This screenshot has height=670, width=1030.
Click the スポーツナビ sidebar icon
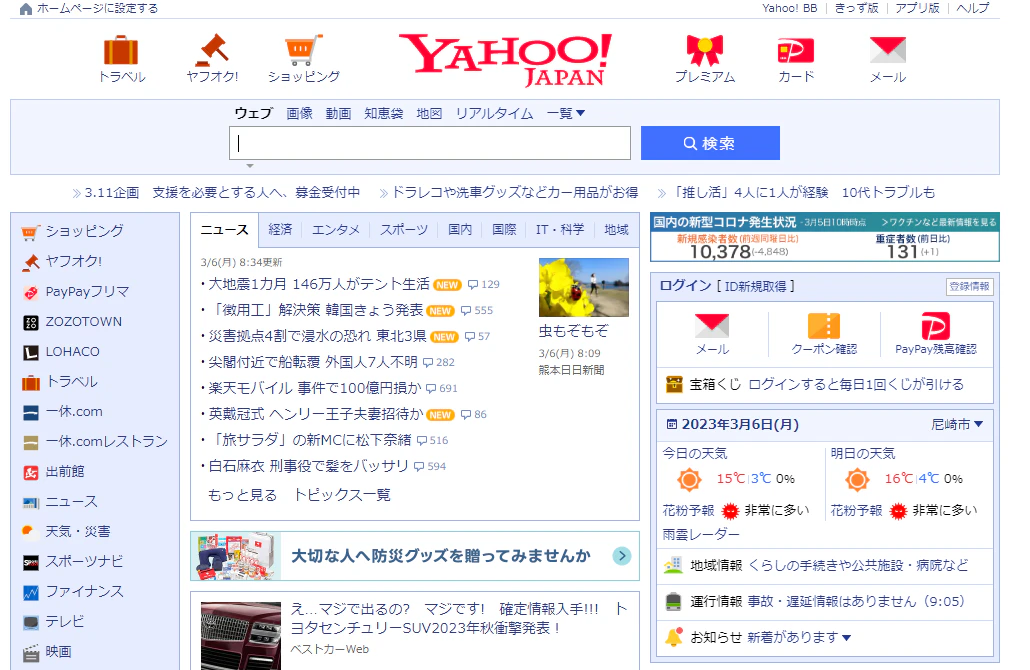click(31, 563)
